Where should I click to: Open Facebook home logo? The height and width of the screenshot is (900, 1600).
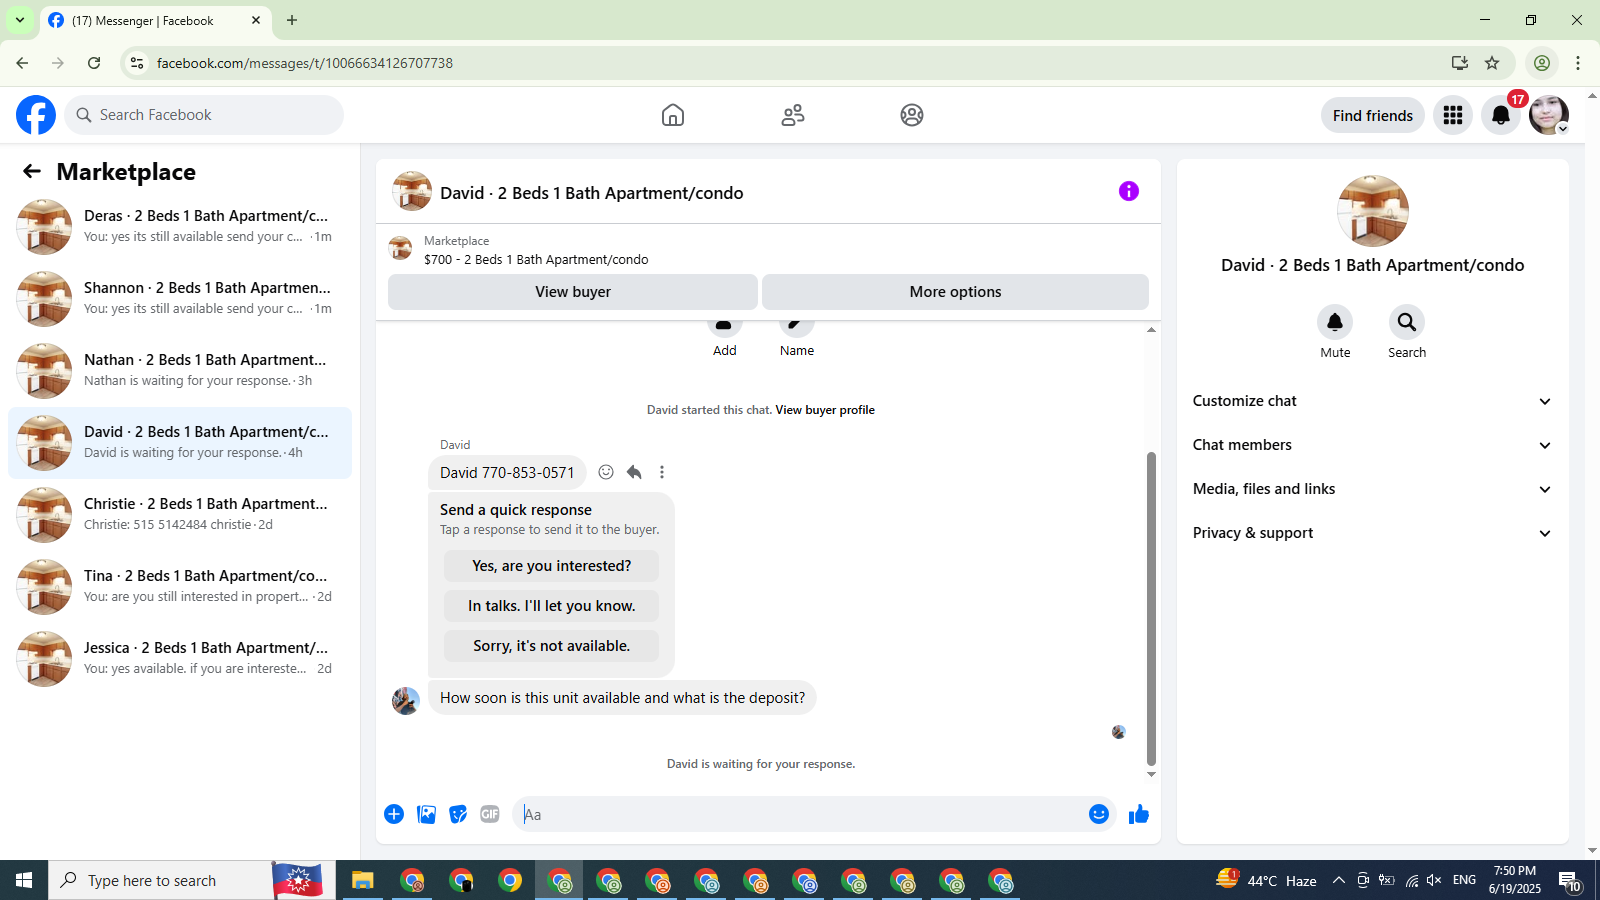click(x=36, y=115)
